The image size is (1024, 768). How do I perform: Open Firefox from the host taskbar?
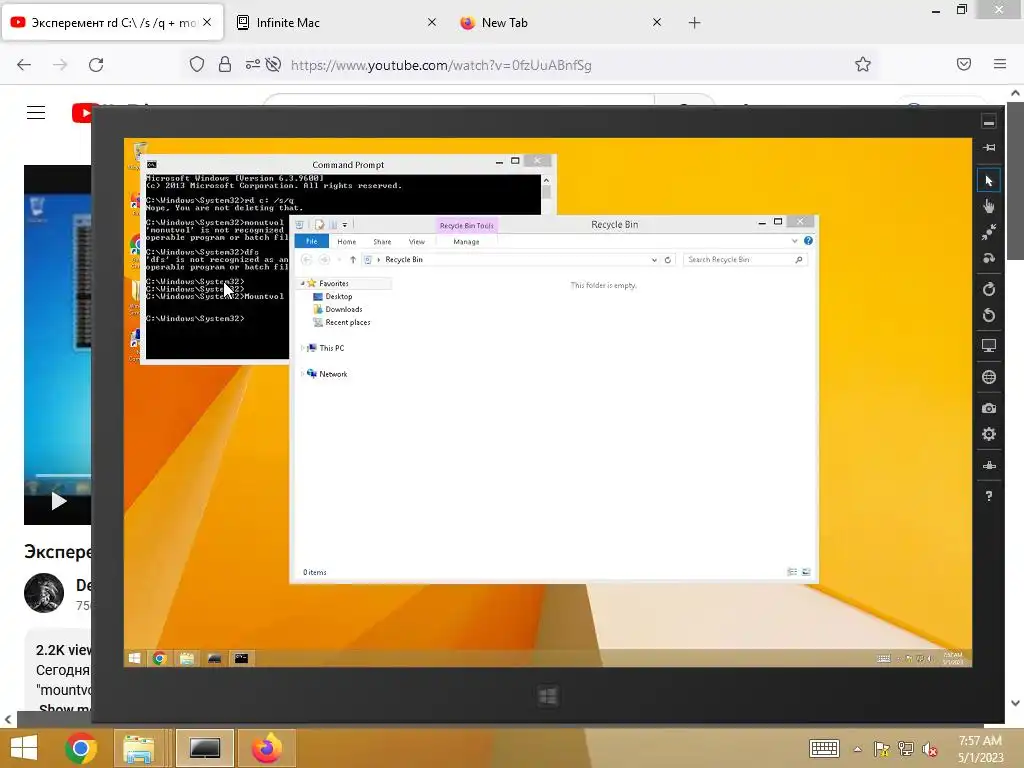coord(266,748)
